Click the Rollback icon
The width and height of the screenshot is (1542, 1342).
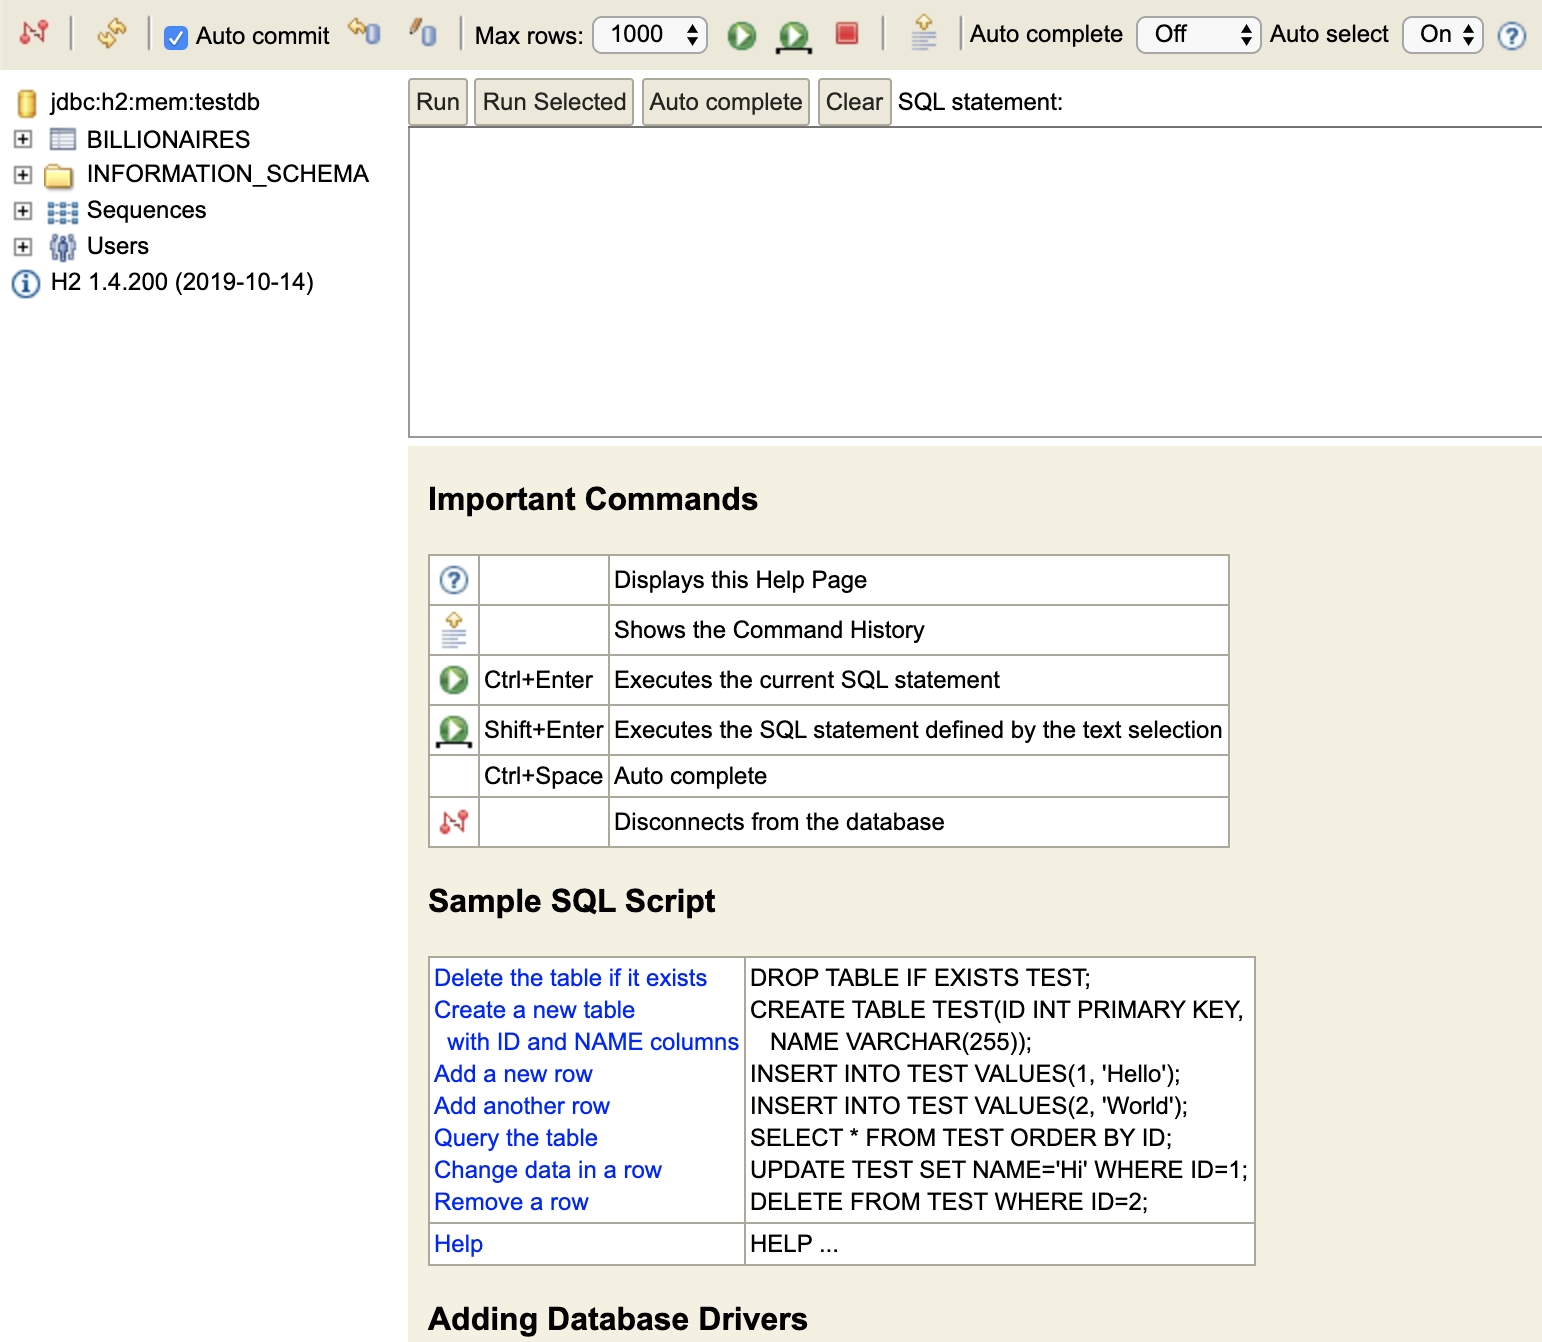click(364, 33)
